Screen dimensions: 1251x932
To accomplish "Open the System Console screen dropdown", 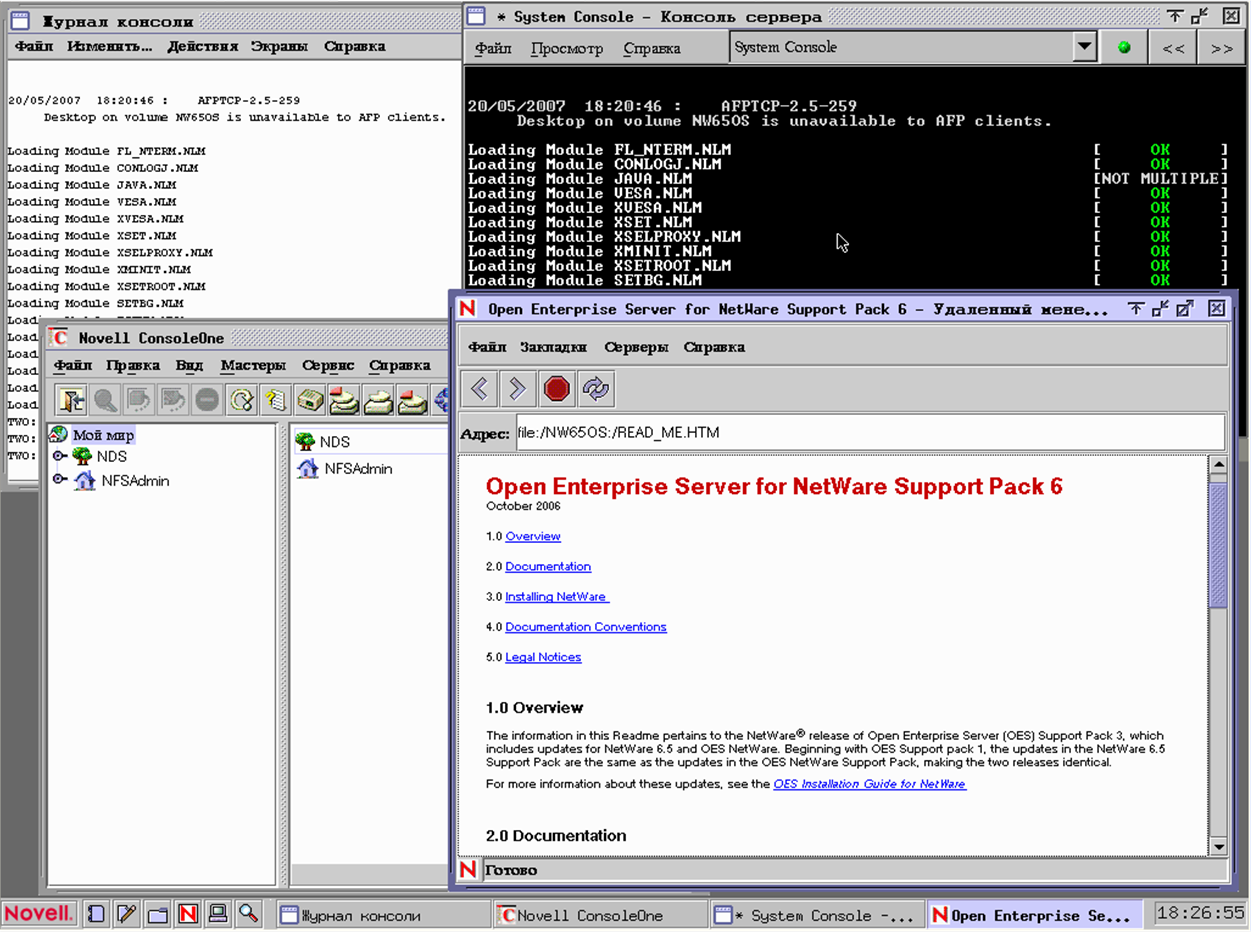I will pyautogui.click(x=1084, y=47).
